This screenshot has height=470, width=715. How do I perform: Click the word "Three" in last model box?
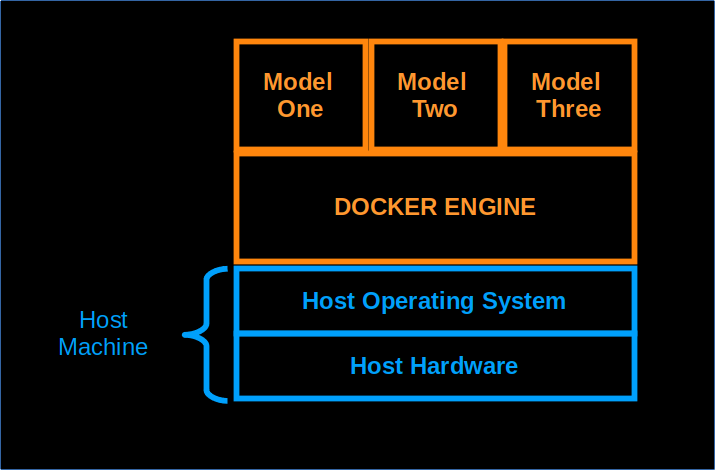point(568,109)
